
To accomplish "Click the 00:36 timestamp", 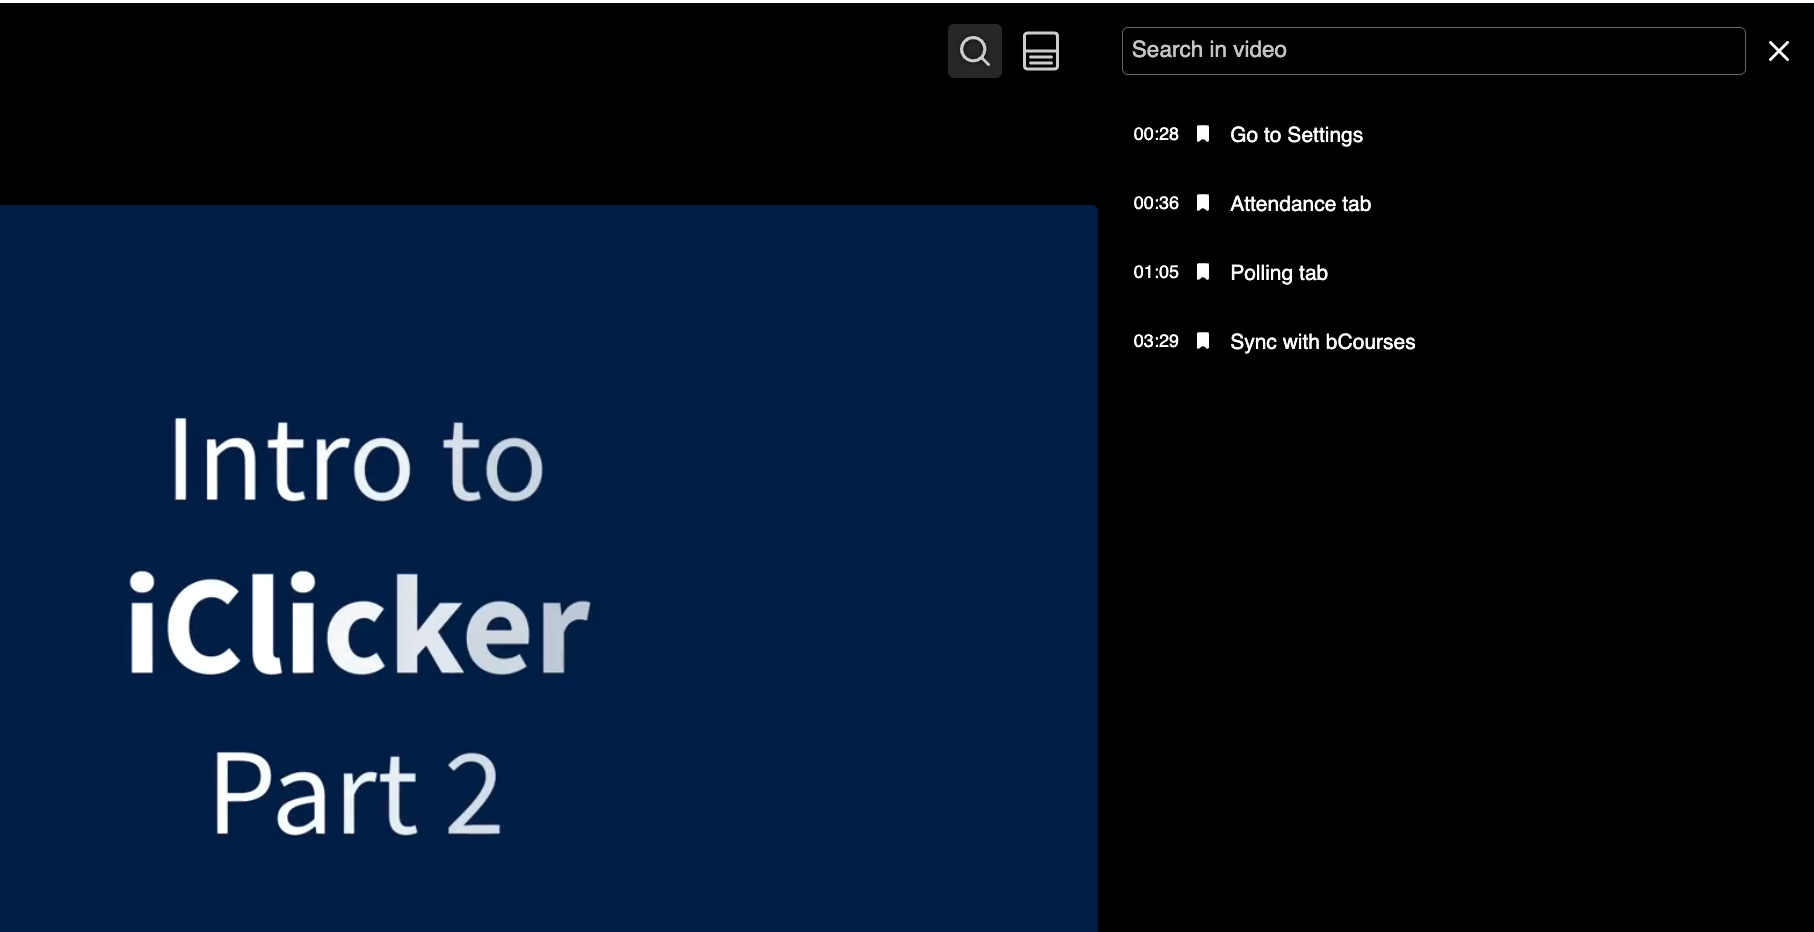I will [1155, 203].
